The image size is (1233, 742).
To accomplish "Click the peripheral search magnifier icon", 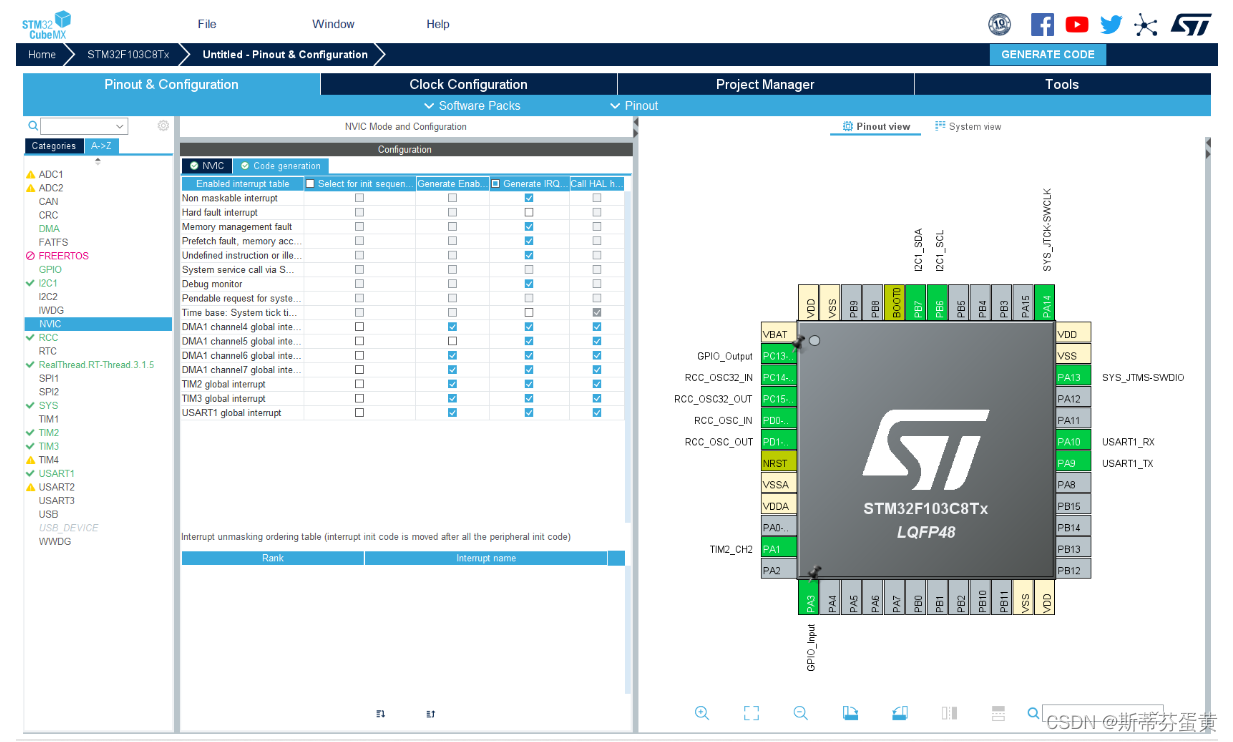I will click(x=33, y=126).
